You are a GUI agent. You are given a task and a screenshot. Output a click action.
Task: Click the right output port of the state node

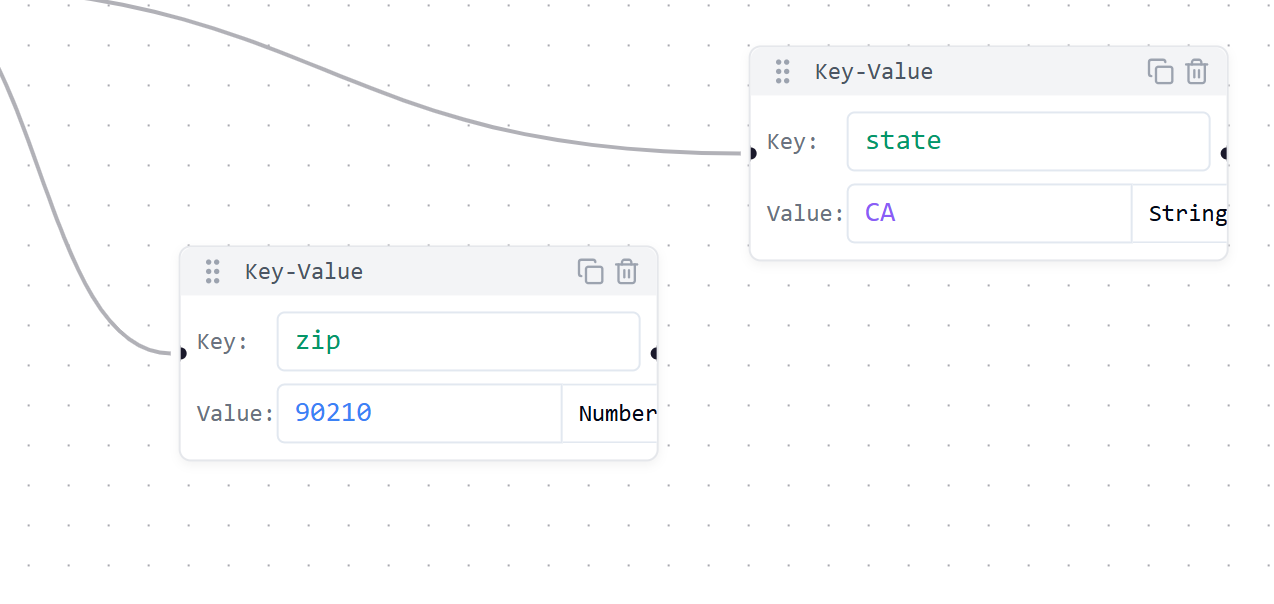(1226, 154)
